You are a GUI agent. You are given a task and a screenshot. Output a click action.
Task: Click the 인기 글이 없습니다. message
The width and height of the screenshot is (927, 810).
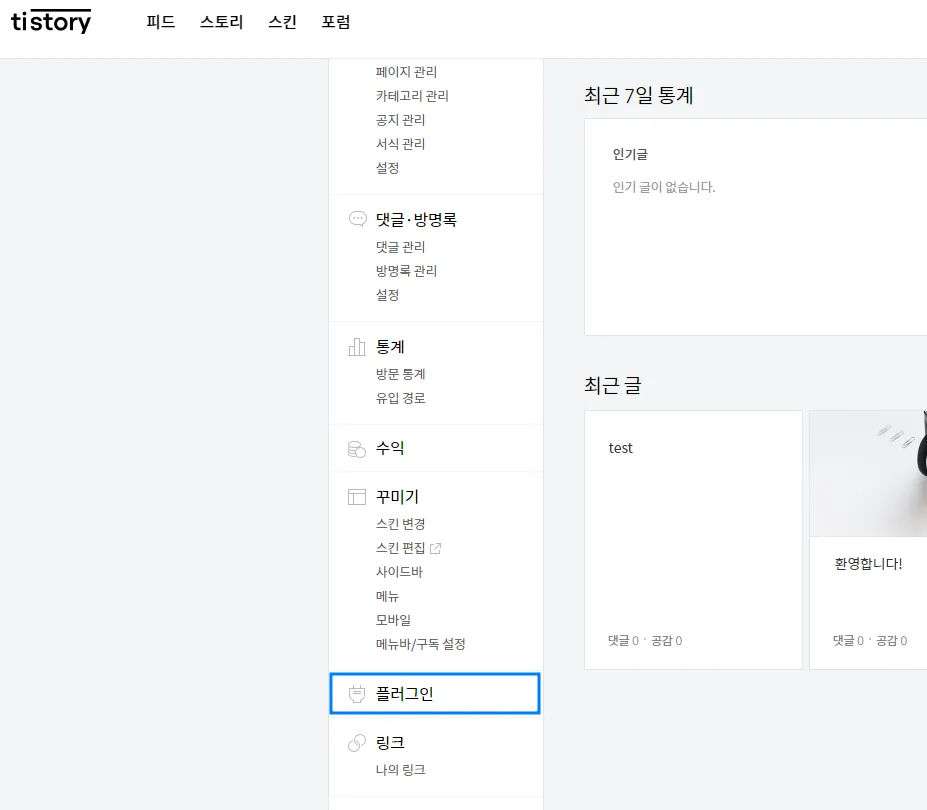coord(664,187)
